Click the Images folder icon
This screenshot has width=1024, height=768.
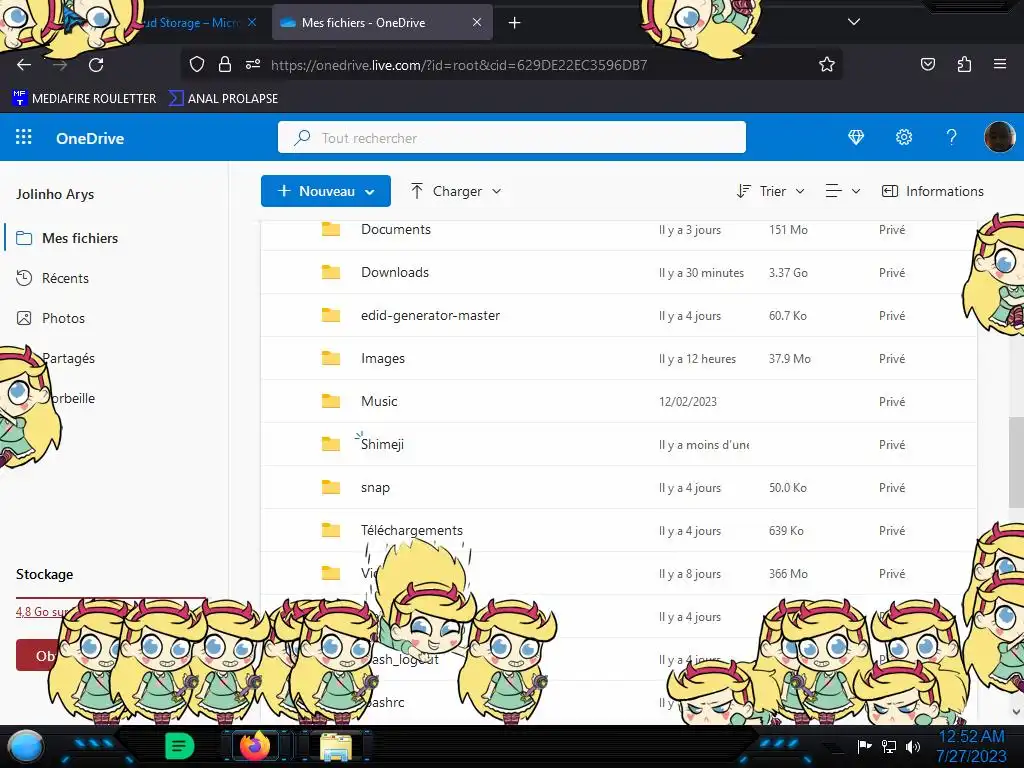click(331, 358)
